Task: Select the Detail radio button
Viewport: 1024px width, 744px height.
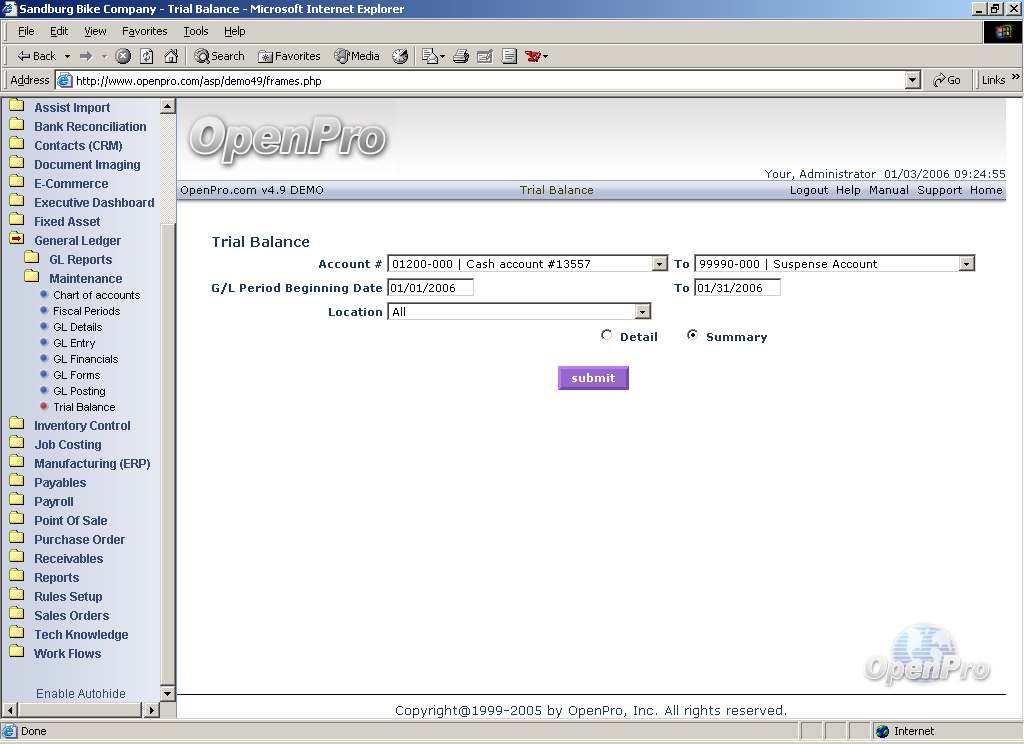Action: [607, 336]
